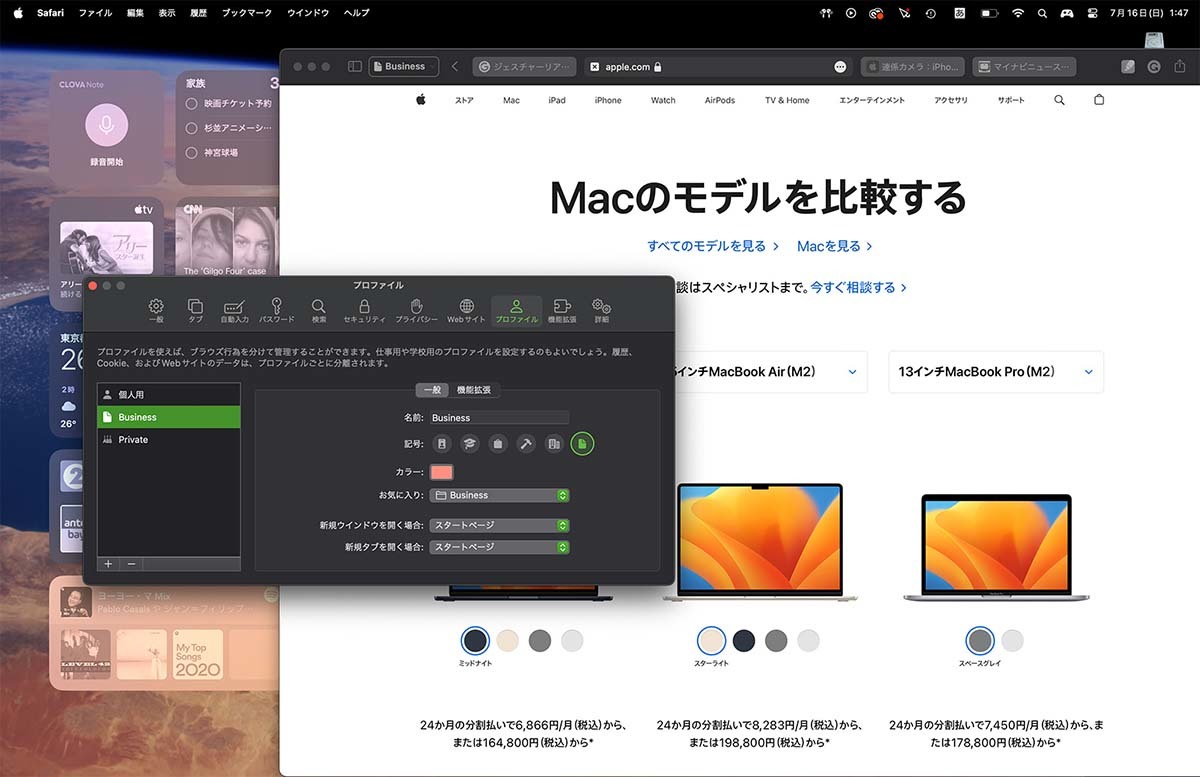Select silver color for the middle MacBook Air
This screenshot has height=777, width=1200.
(x=808, y=640)
